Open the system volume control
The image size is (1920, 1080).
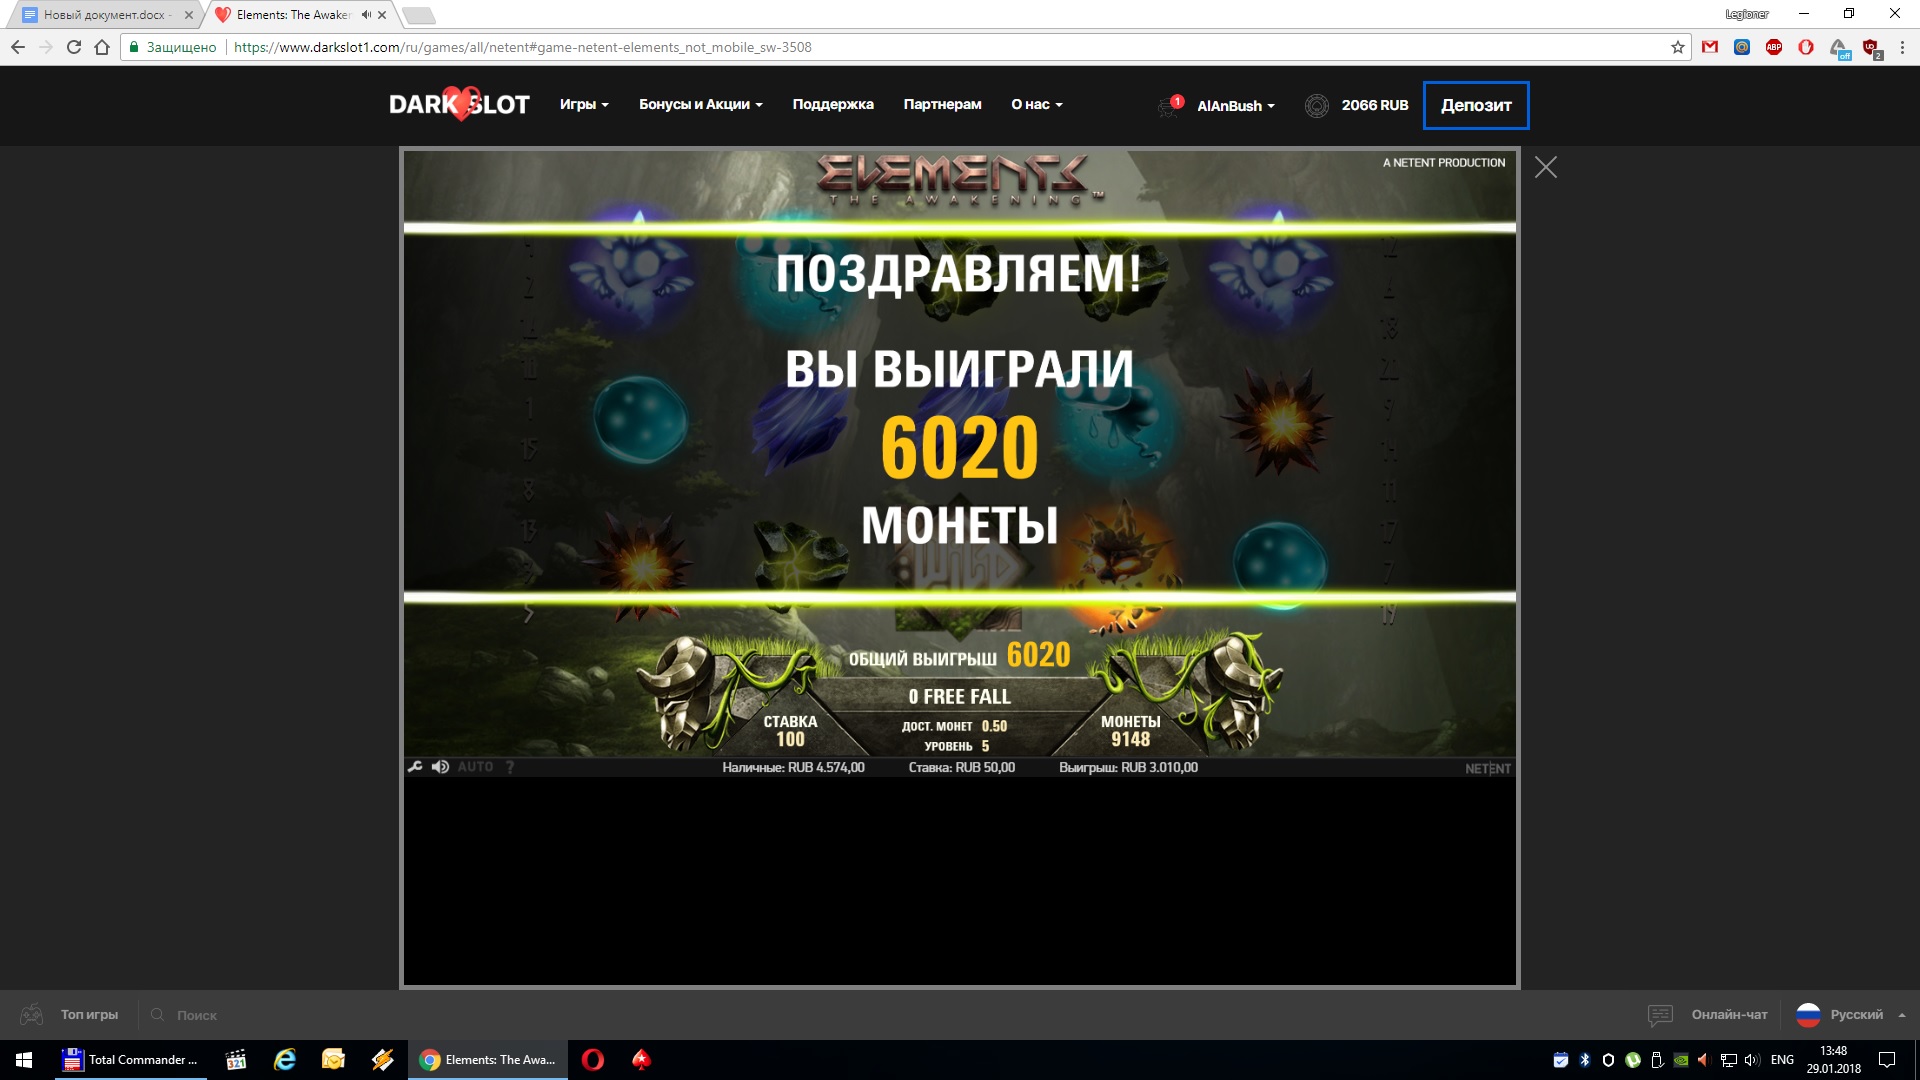pyautogui.click(x=1752, y=1060)
